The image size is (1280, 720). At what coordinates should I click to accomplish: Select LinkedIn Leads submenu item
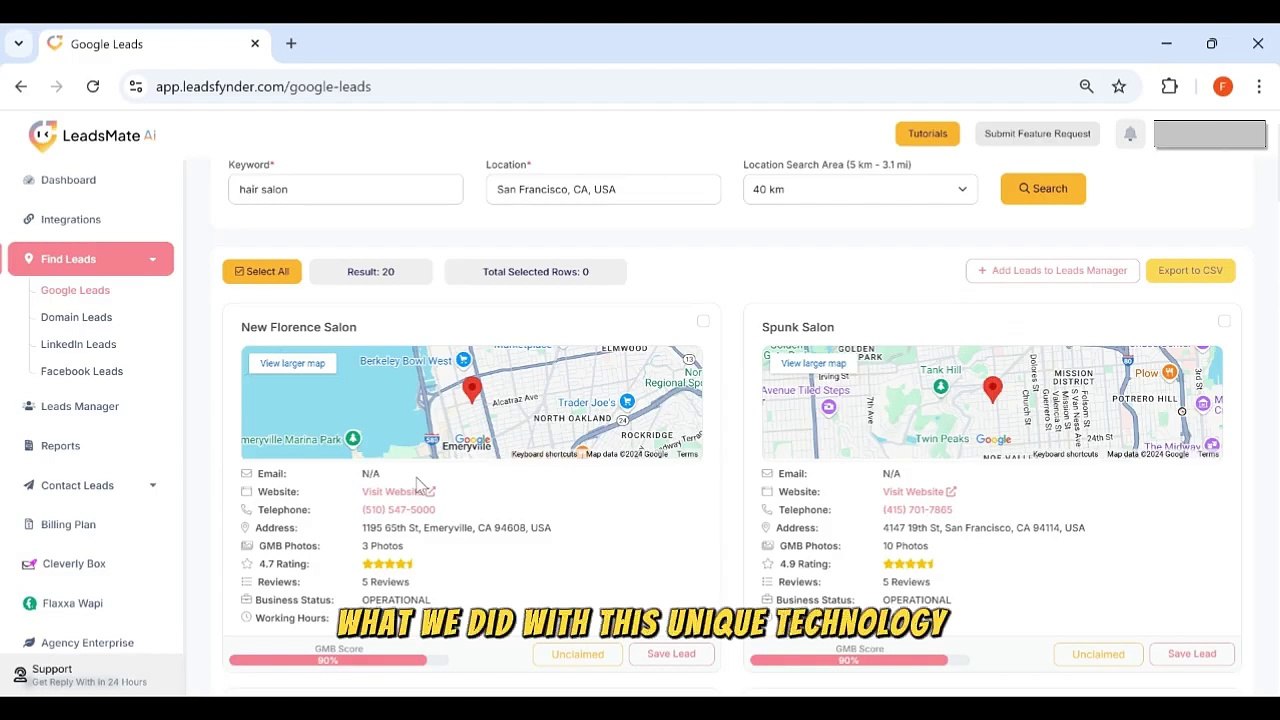pos(78,344)
